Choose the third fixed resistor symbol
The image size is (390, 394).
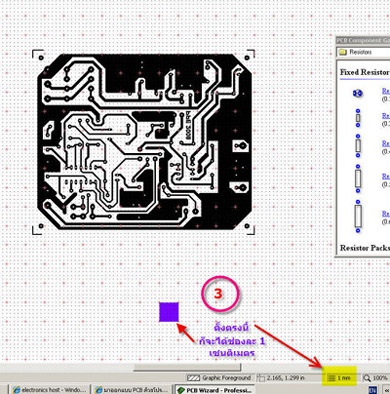click(x=358, y=146)
